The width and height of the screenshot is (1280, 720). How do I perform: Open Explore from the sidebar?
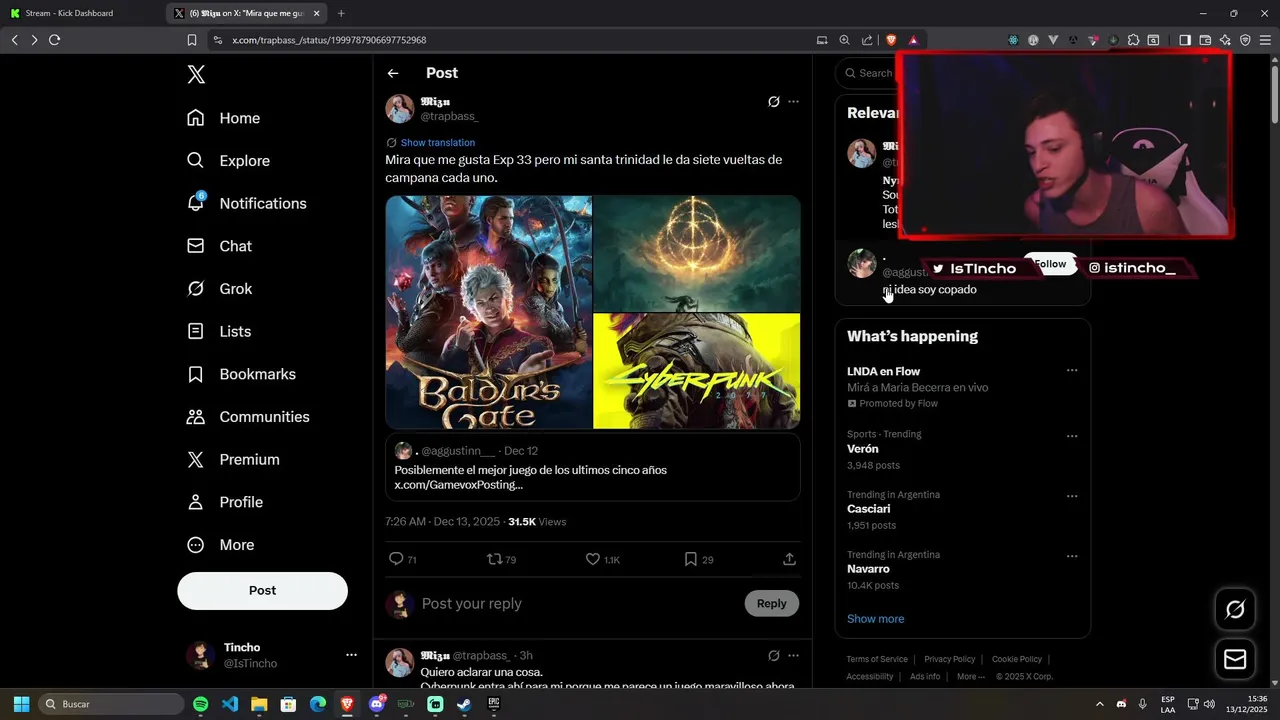pos(228,161)
